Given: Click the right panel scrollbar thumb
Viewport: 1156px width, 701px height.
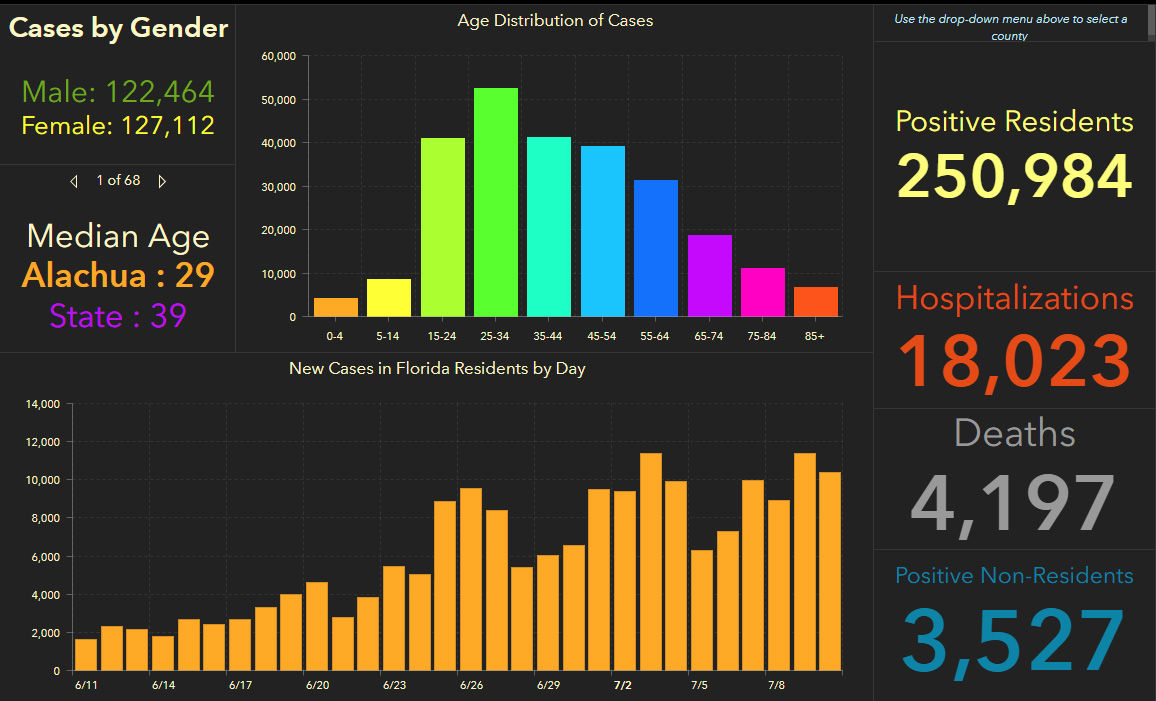Looking at the screenshot, I should tap(1151, 22).
